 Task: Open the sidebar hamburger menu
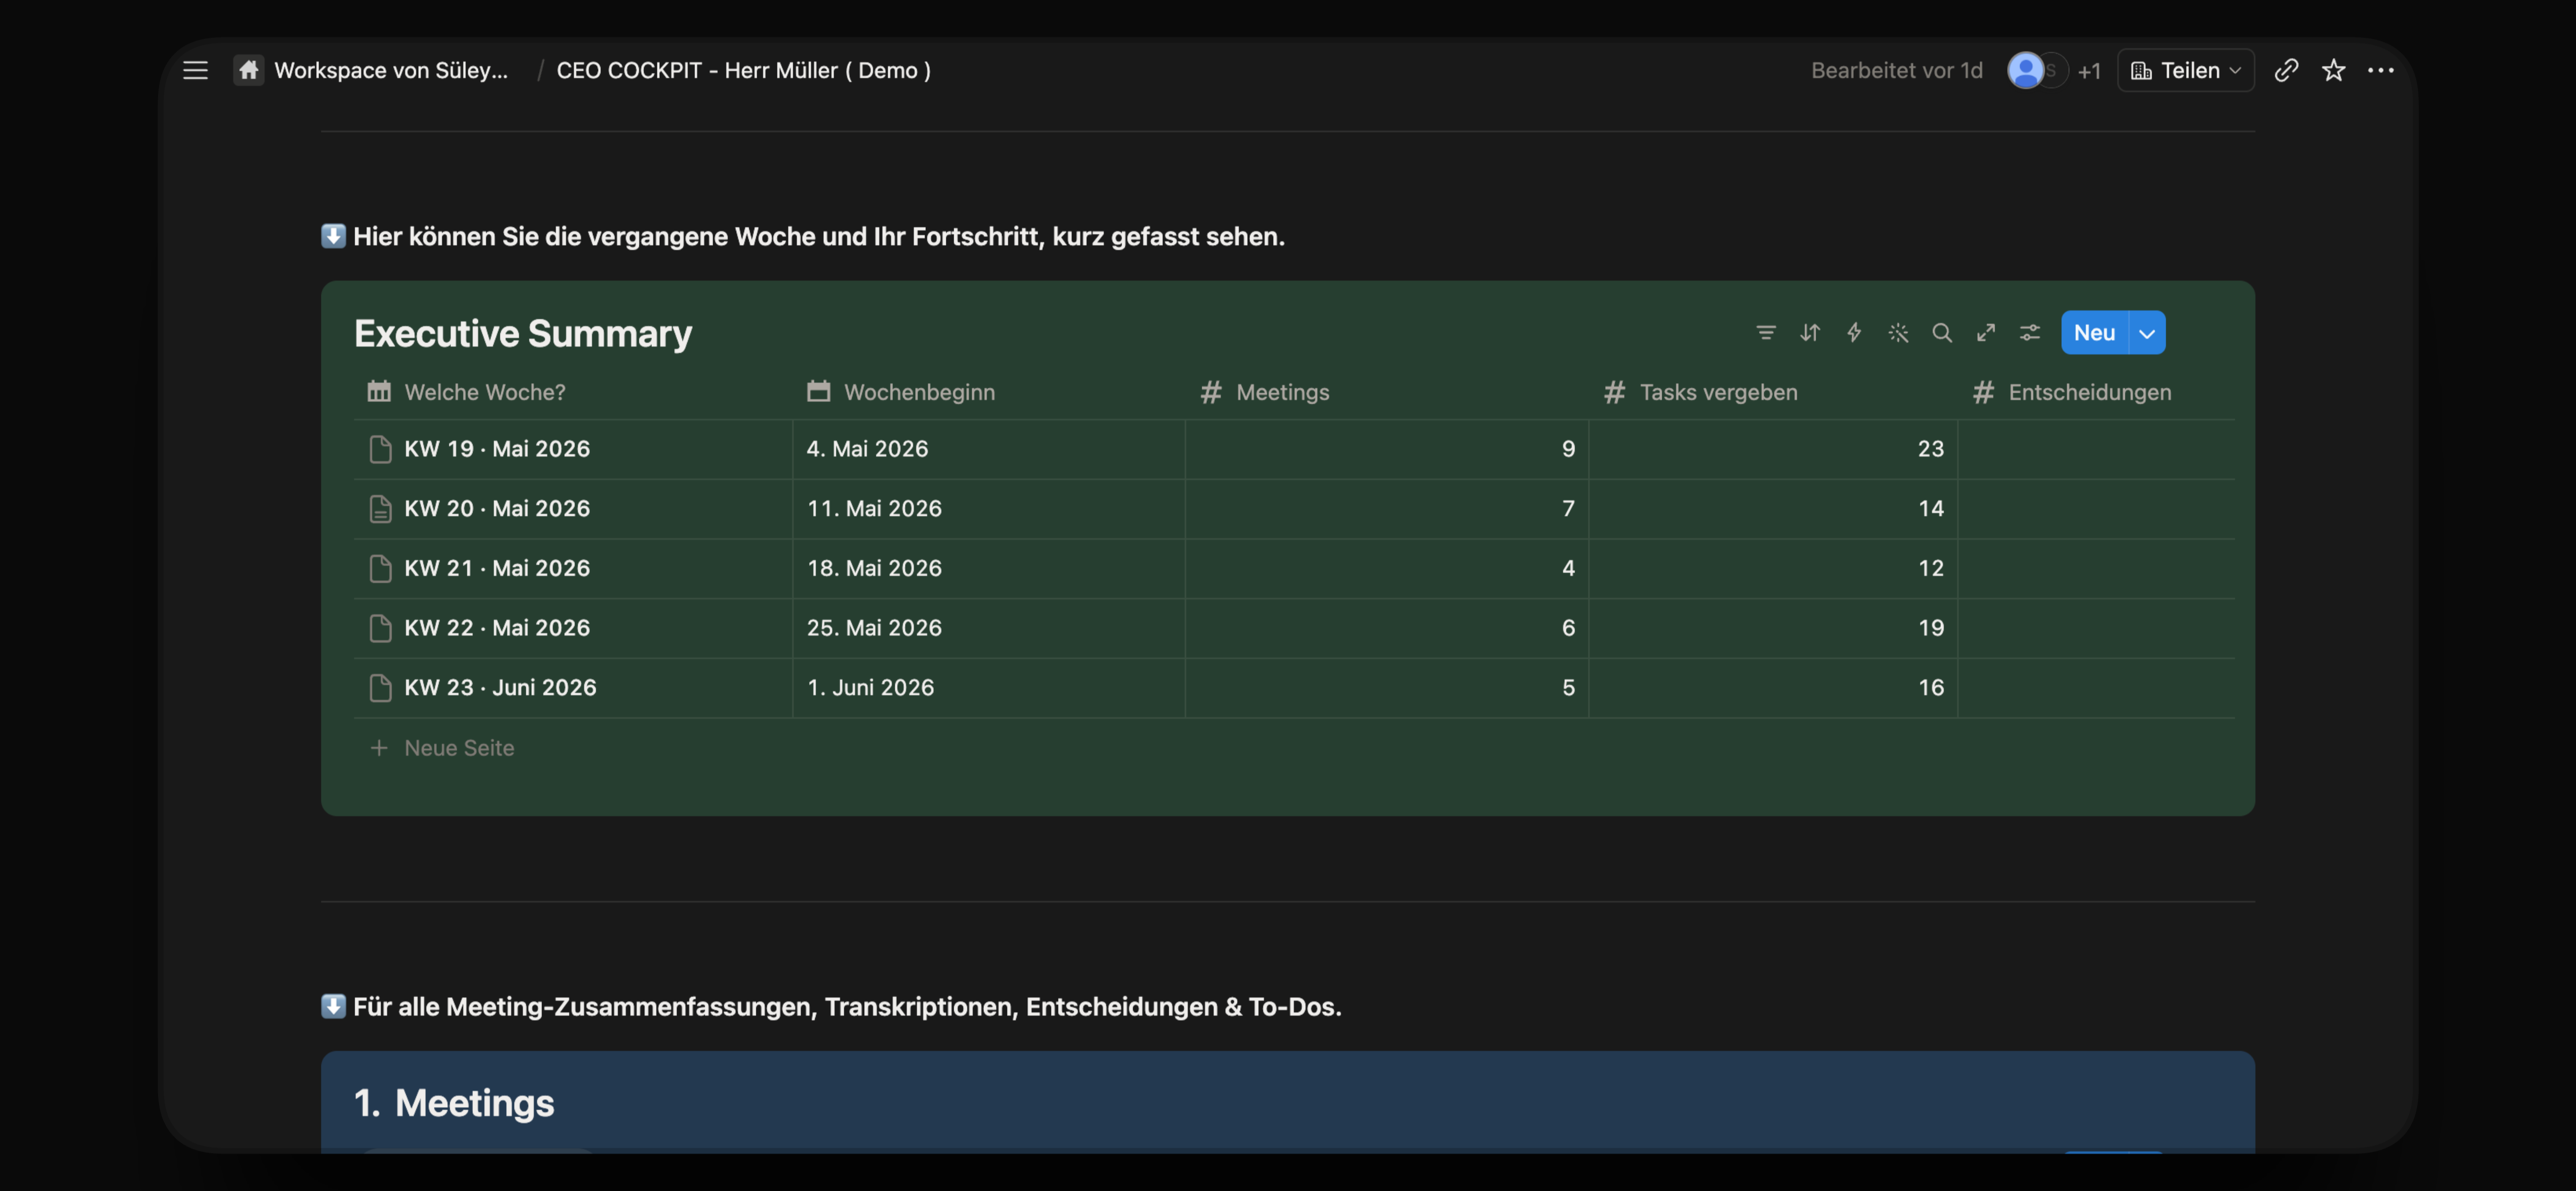(195, 70)
